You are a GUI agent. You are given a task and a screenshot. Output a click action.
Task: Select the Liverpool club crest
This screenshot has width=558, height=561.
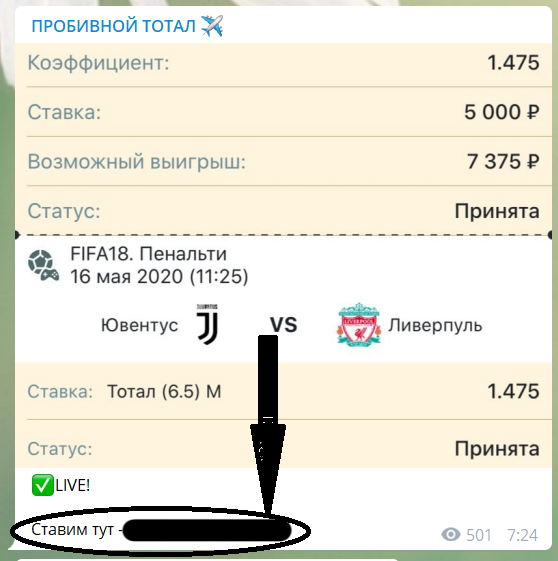coord(359,325)
